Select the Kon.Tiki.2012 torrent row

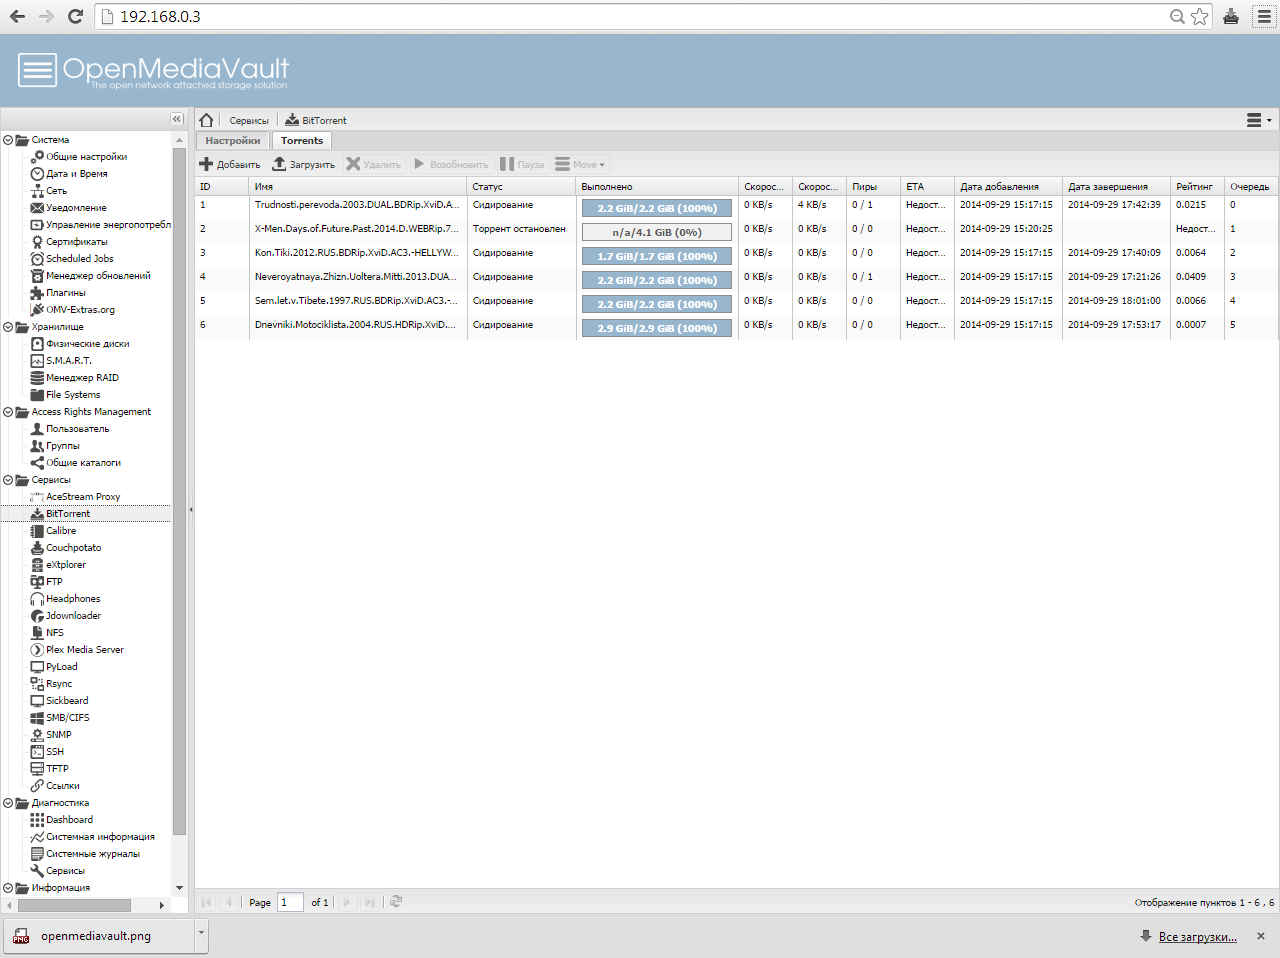click(356, 253)
